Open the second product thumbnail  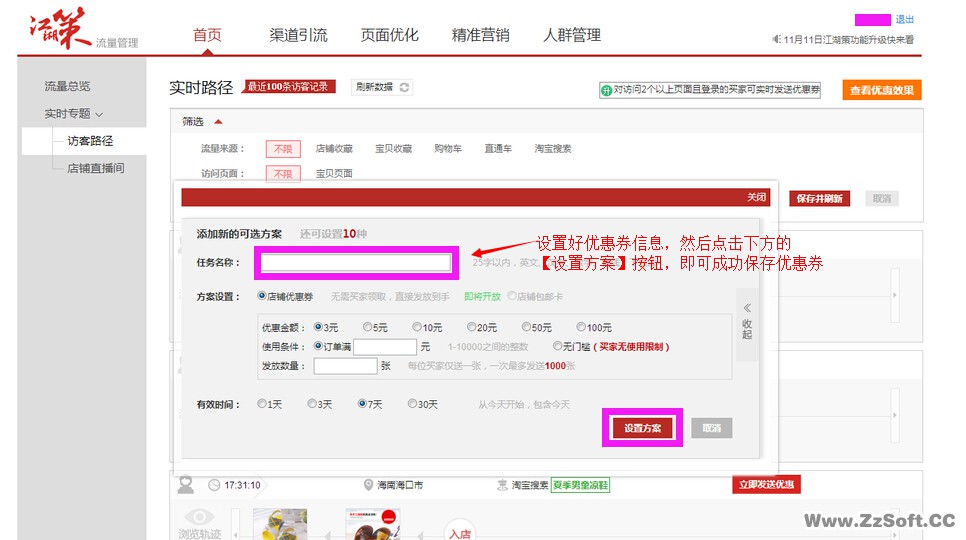coord(373,524)
